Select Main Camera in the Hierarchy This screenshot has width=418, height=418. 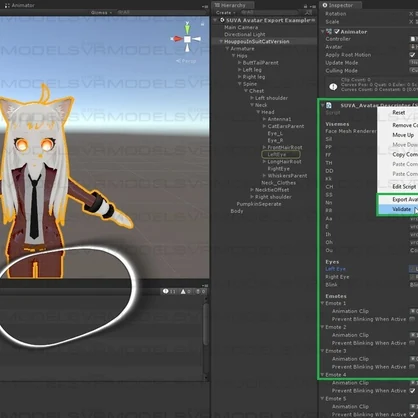241,27
